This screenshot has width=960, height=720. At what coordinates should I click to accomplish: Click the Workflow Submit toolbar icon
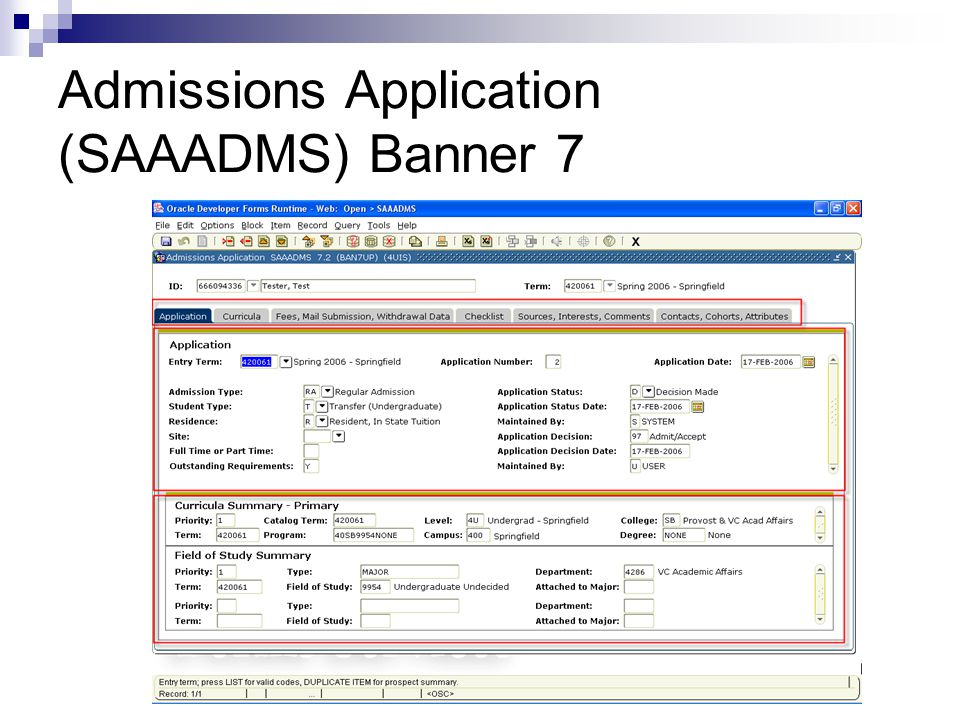(x=512, y=241)
